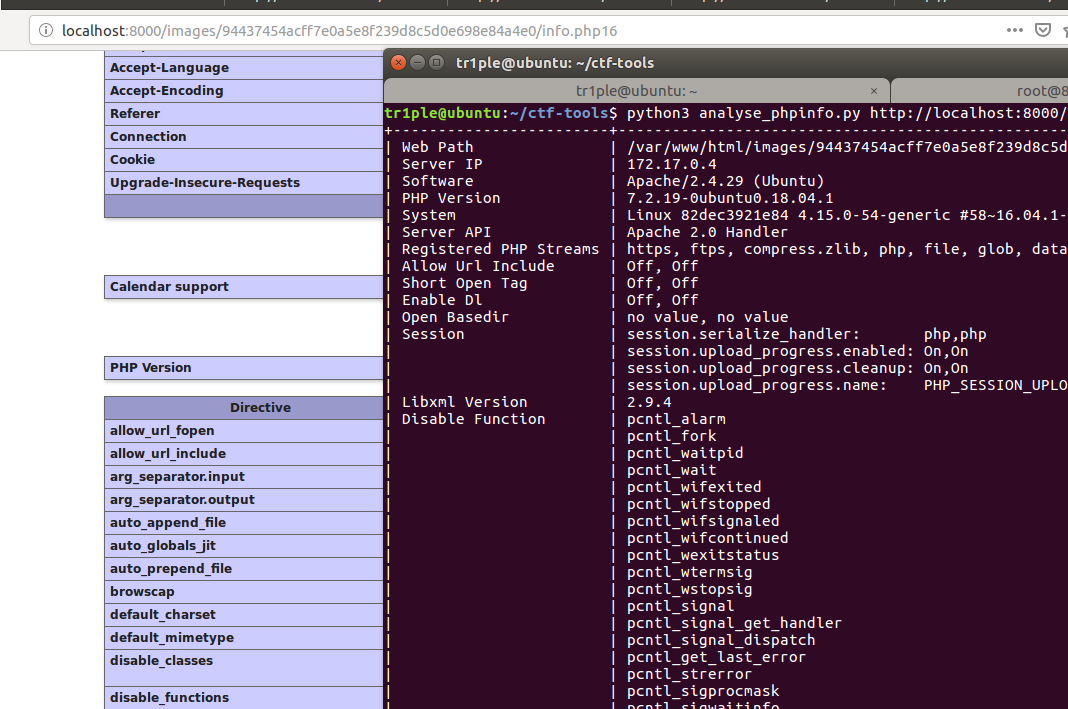Click pcntl_fork in disabled functions list

672,437
